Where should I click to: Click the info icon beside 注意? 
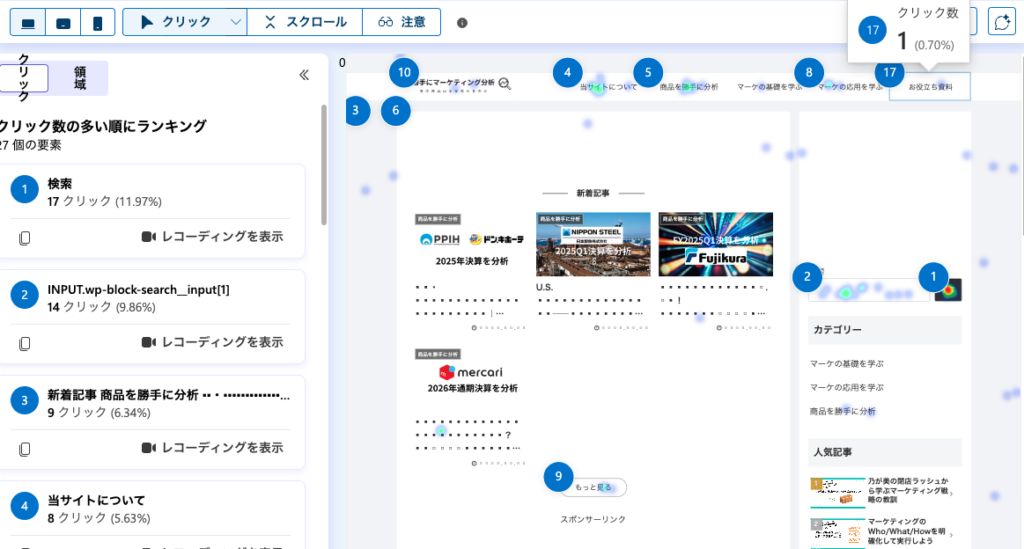pyautogui.click(x=462, y=22)
